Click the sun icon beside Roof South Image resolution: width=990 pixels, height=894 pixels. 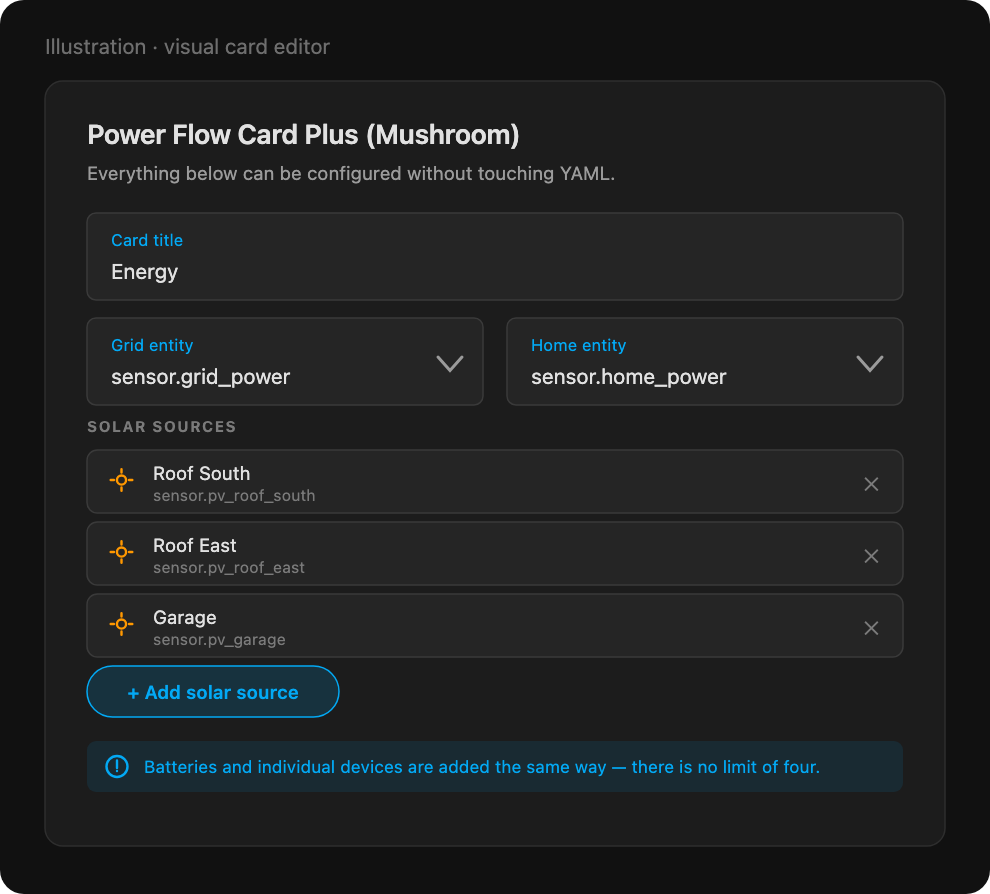click(121, 480)
